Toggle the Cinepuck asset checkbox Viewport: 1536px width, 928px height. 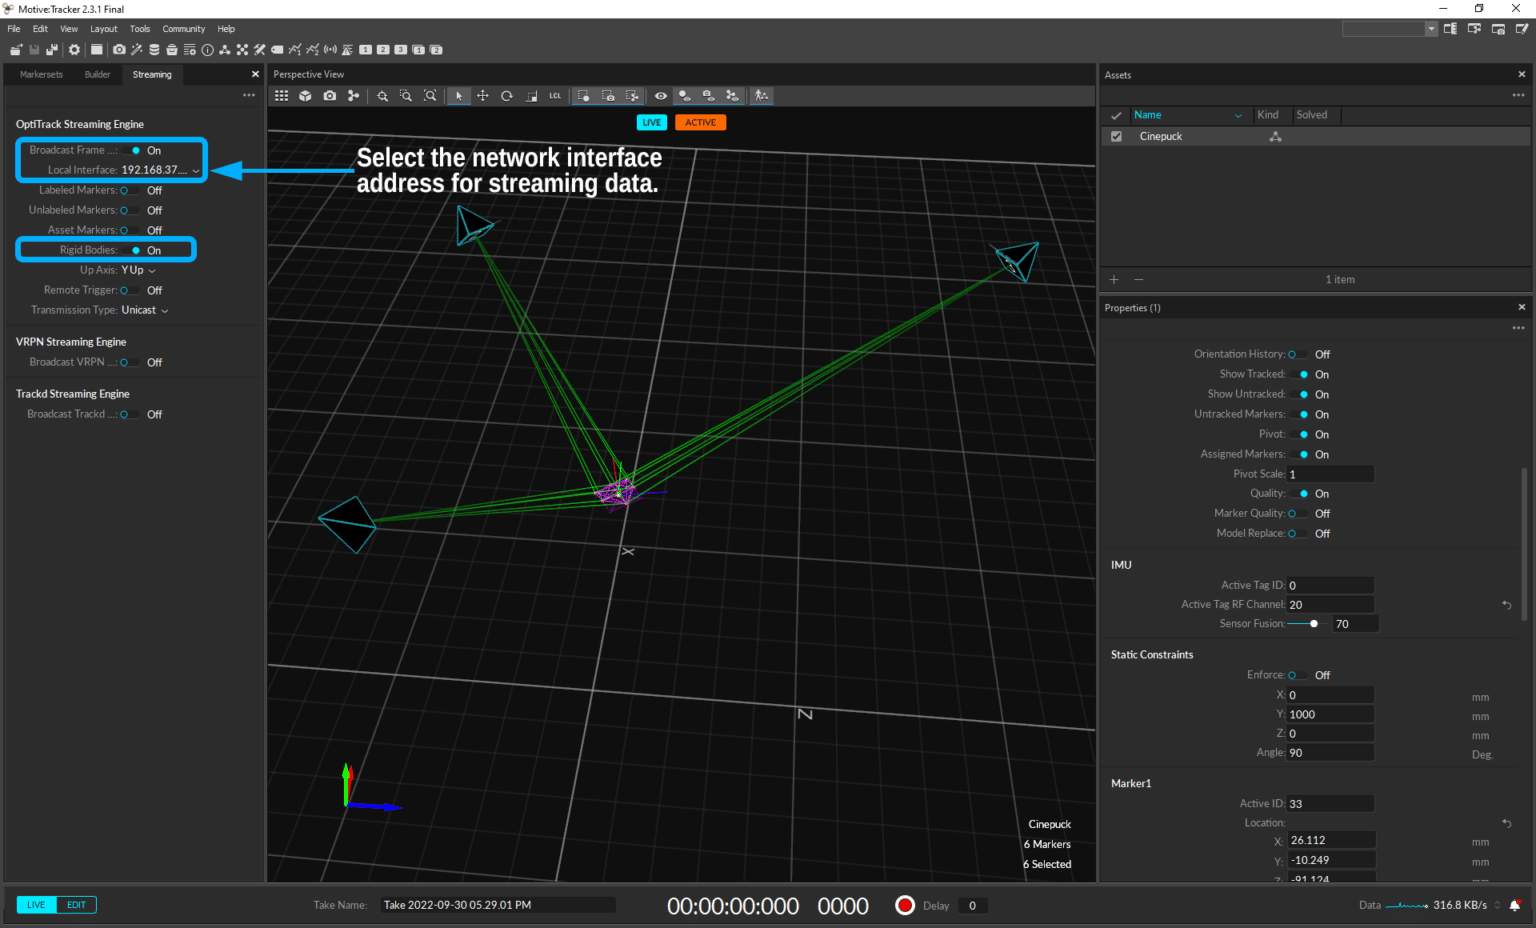[1115, 136]
